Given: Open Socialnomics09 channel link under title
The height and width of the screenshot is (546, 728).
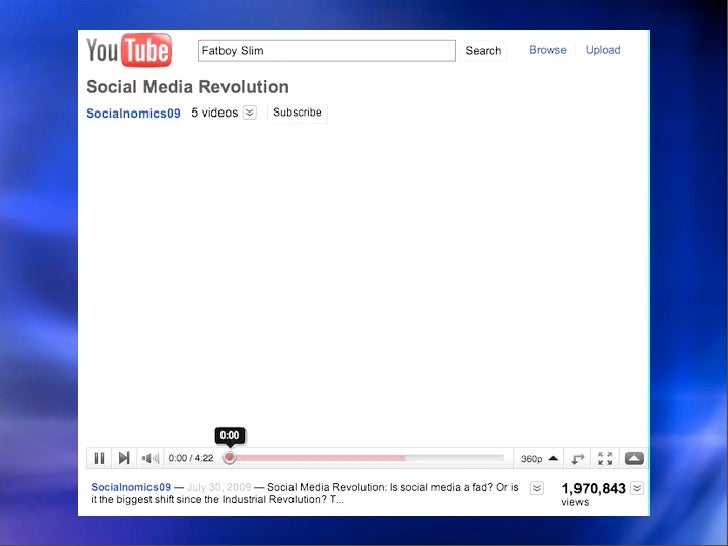Looking at the screenshot, I should (133, 113).
